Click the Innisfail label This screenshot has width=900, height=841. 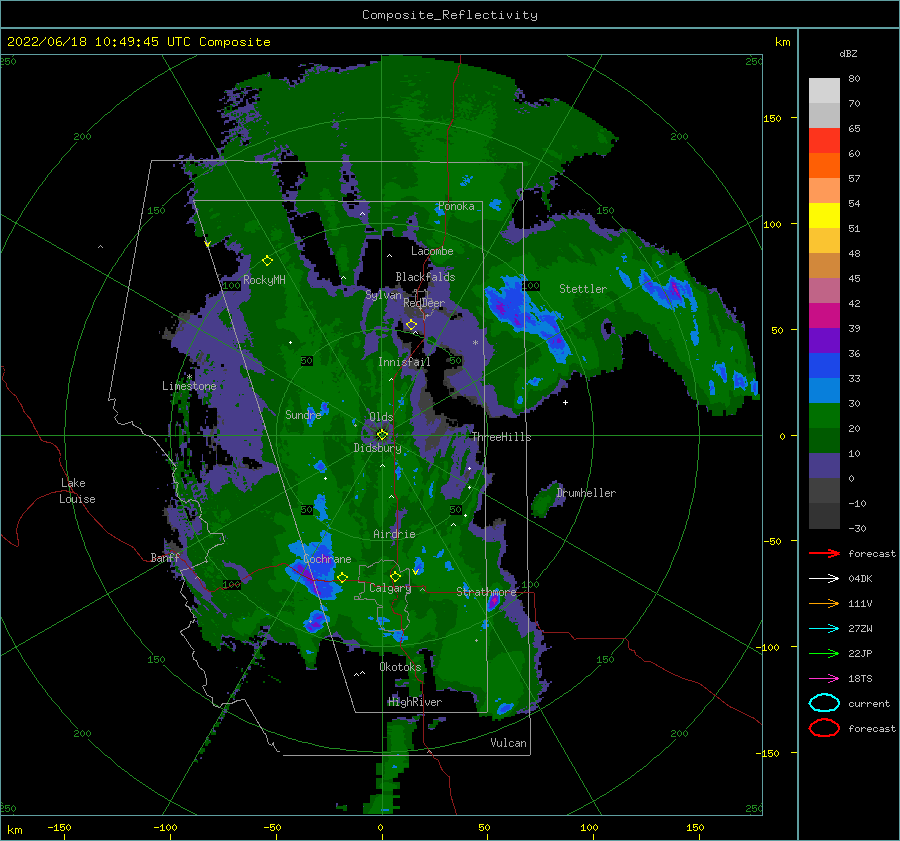tap(404, 362)
